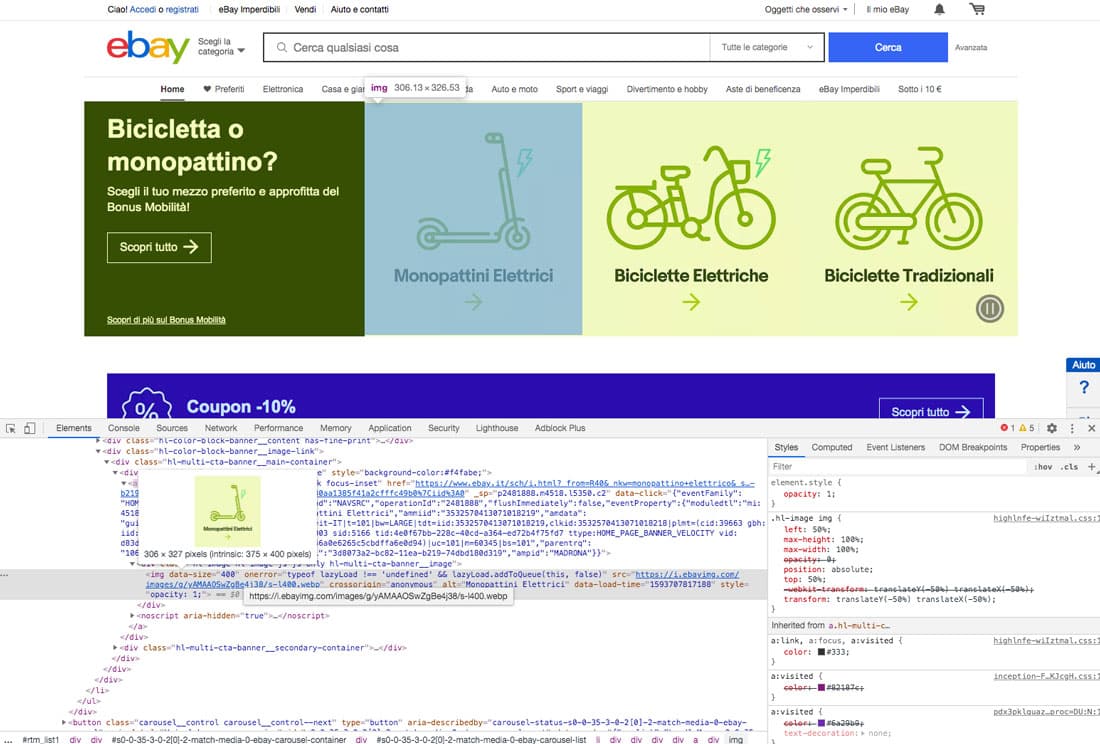Click the blue Cerca search button
Screen dimensions: 1100x744
coord(887,47)
